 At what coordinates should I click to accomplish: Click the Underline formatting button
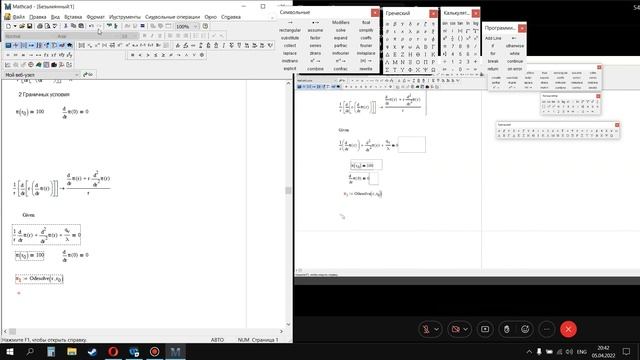pos(160,36)
